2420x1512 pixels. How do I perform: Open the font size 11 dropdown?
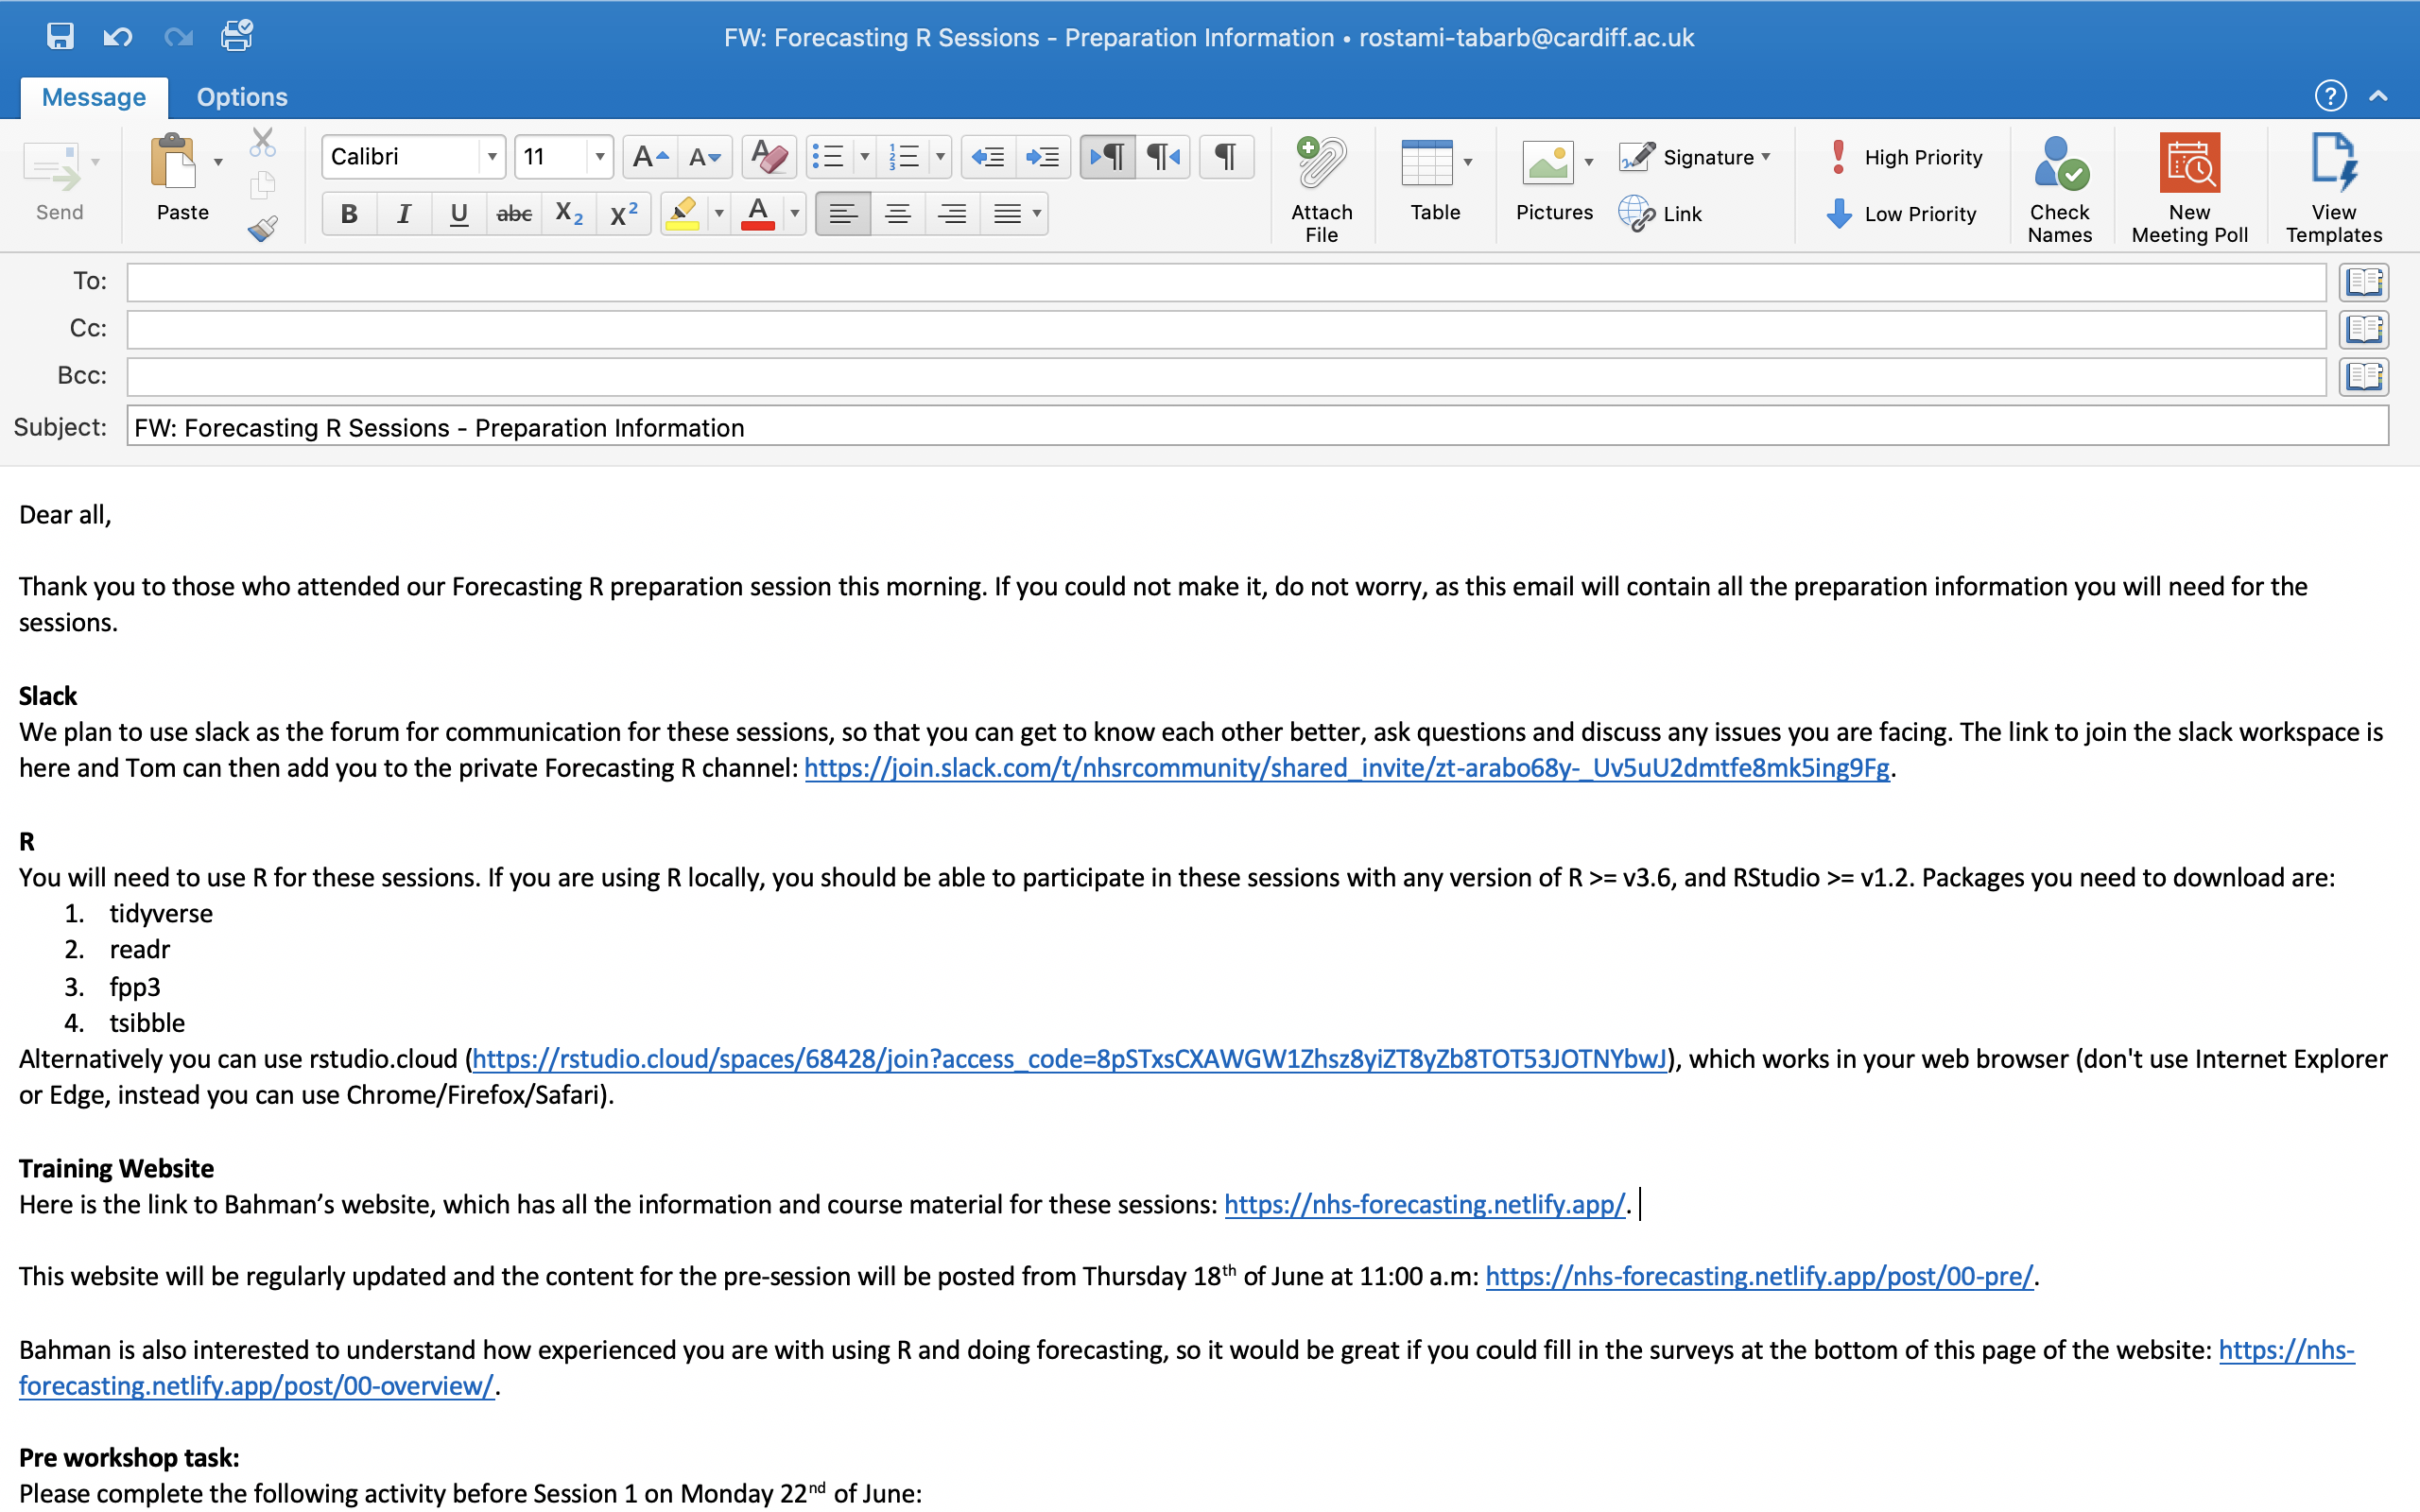(599, 157)
